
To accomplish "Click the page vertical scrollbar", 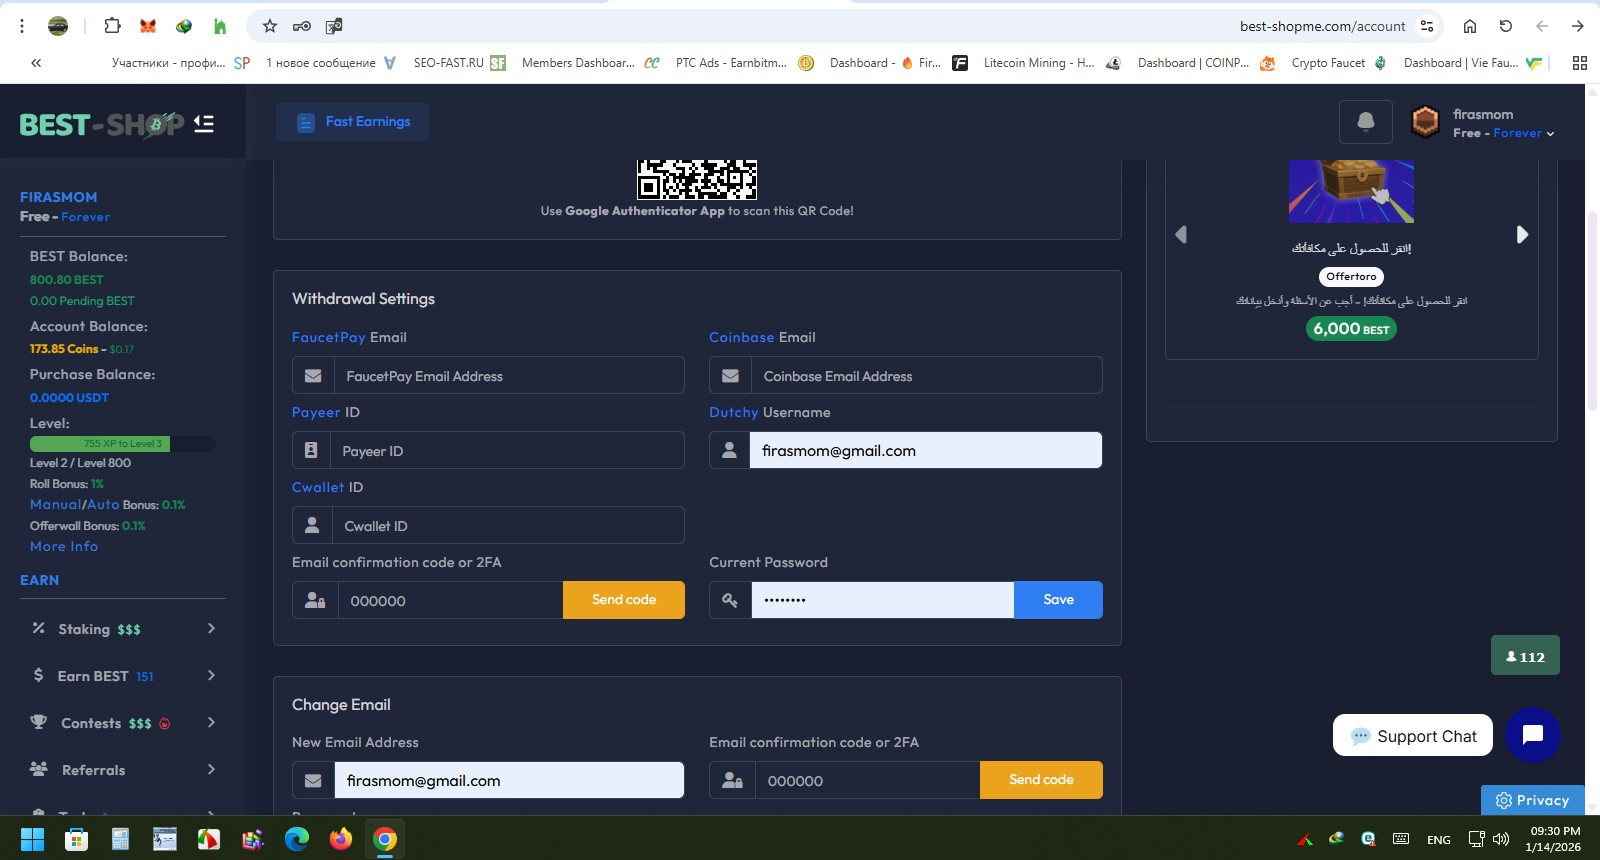I will pos(1592,310).
